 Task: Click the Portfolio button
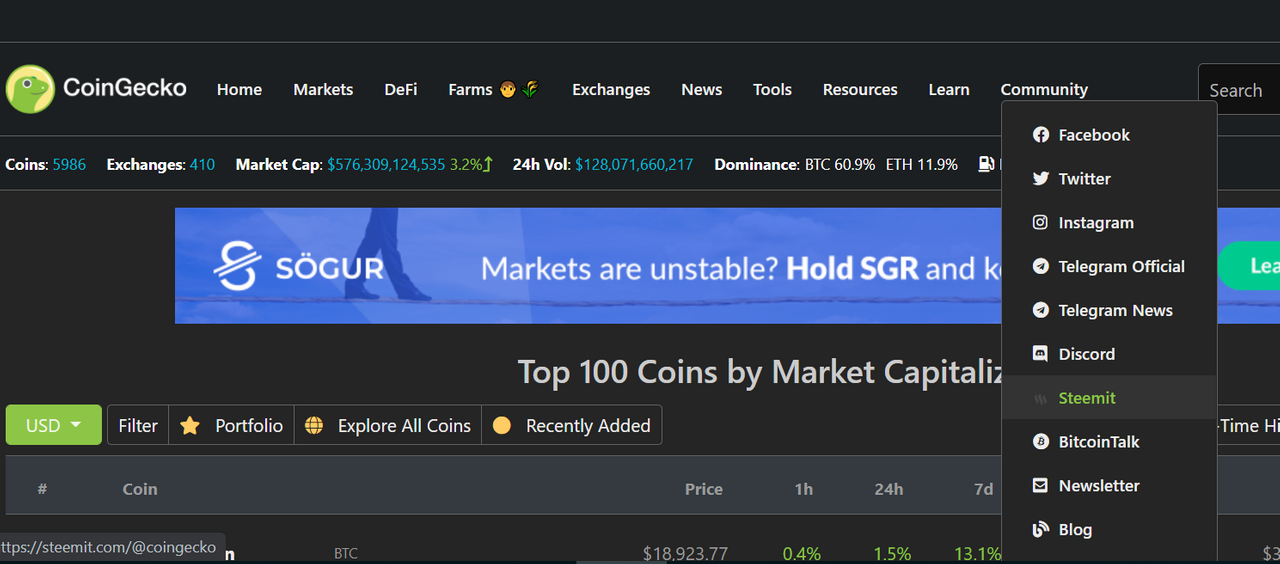231,425
